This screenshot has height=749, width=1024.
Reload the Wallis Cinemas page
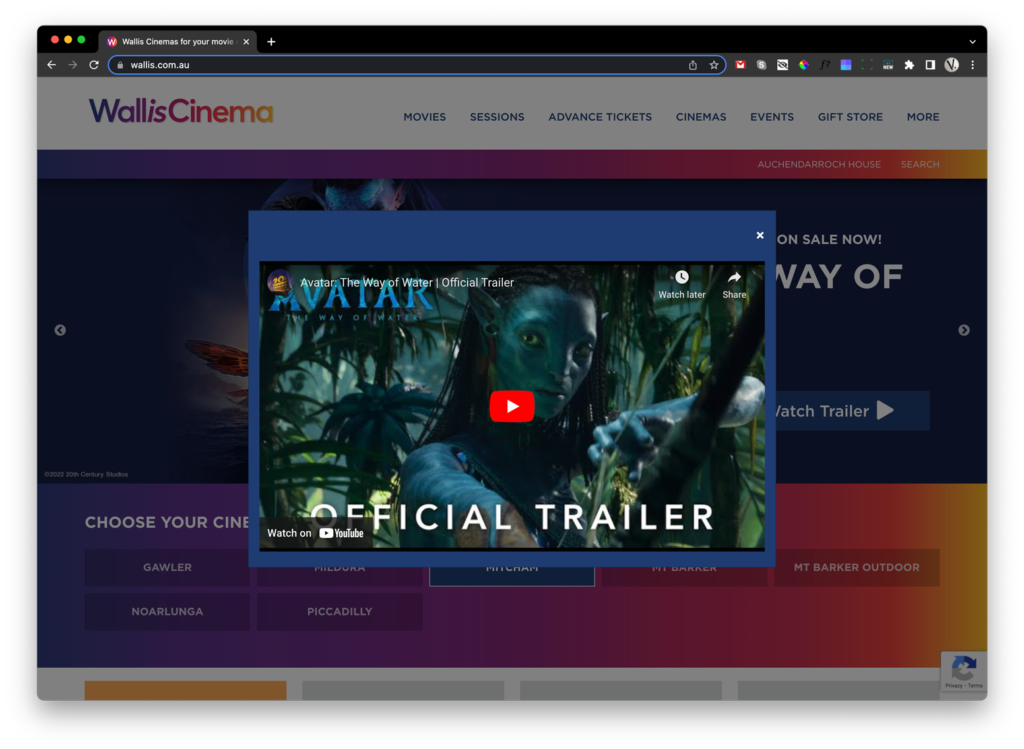(94, 65)
